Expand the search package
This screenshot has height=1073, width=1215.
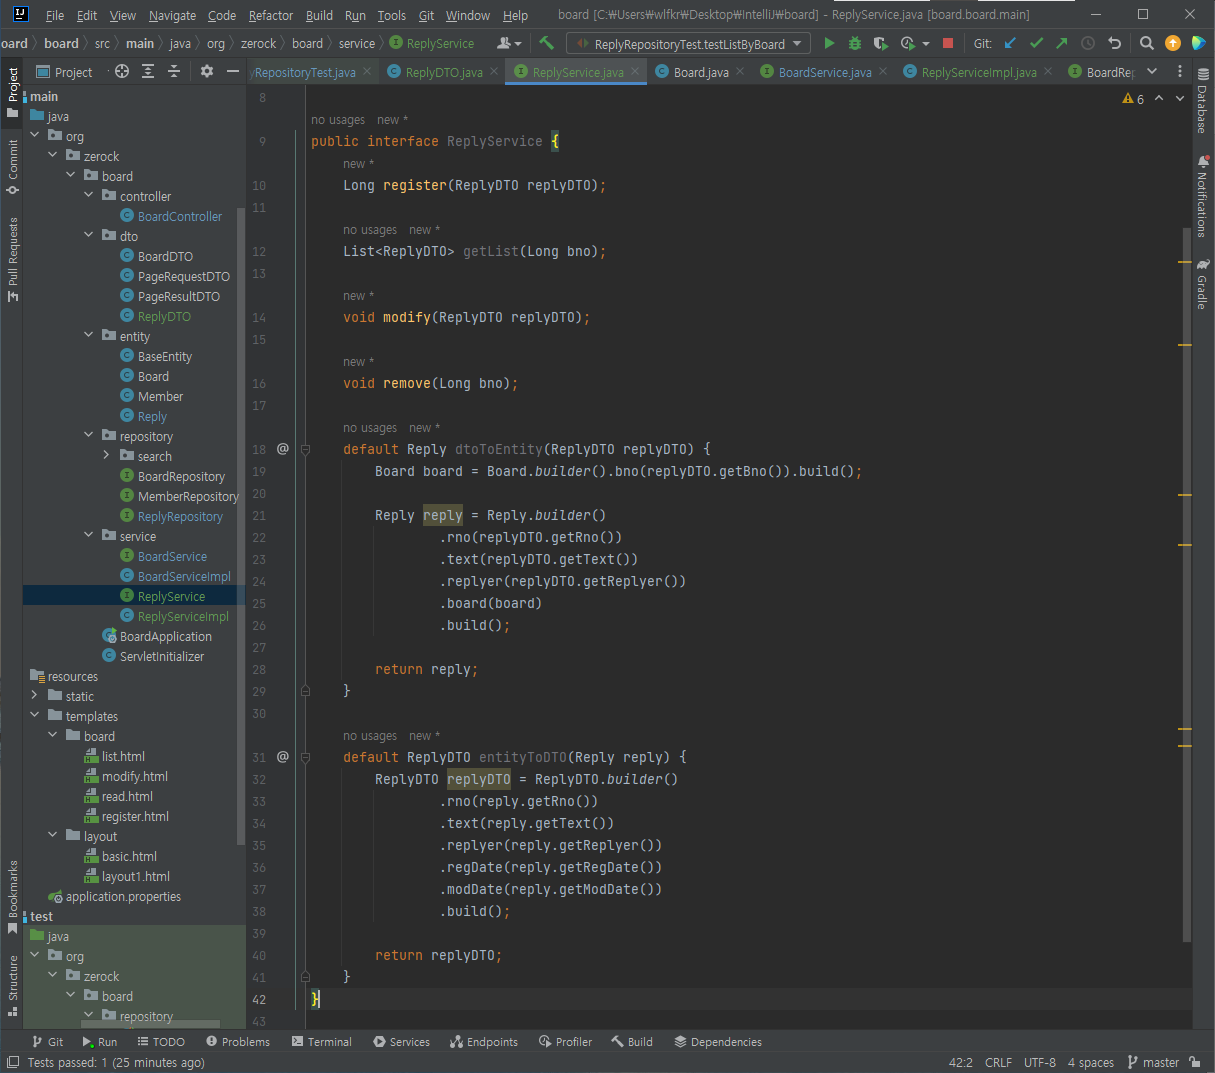[x=107, y=456]
